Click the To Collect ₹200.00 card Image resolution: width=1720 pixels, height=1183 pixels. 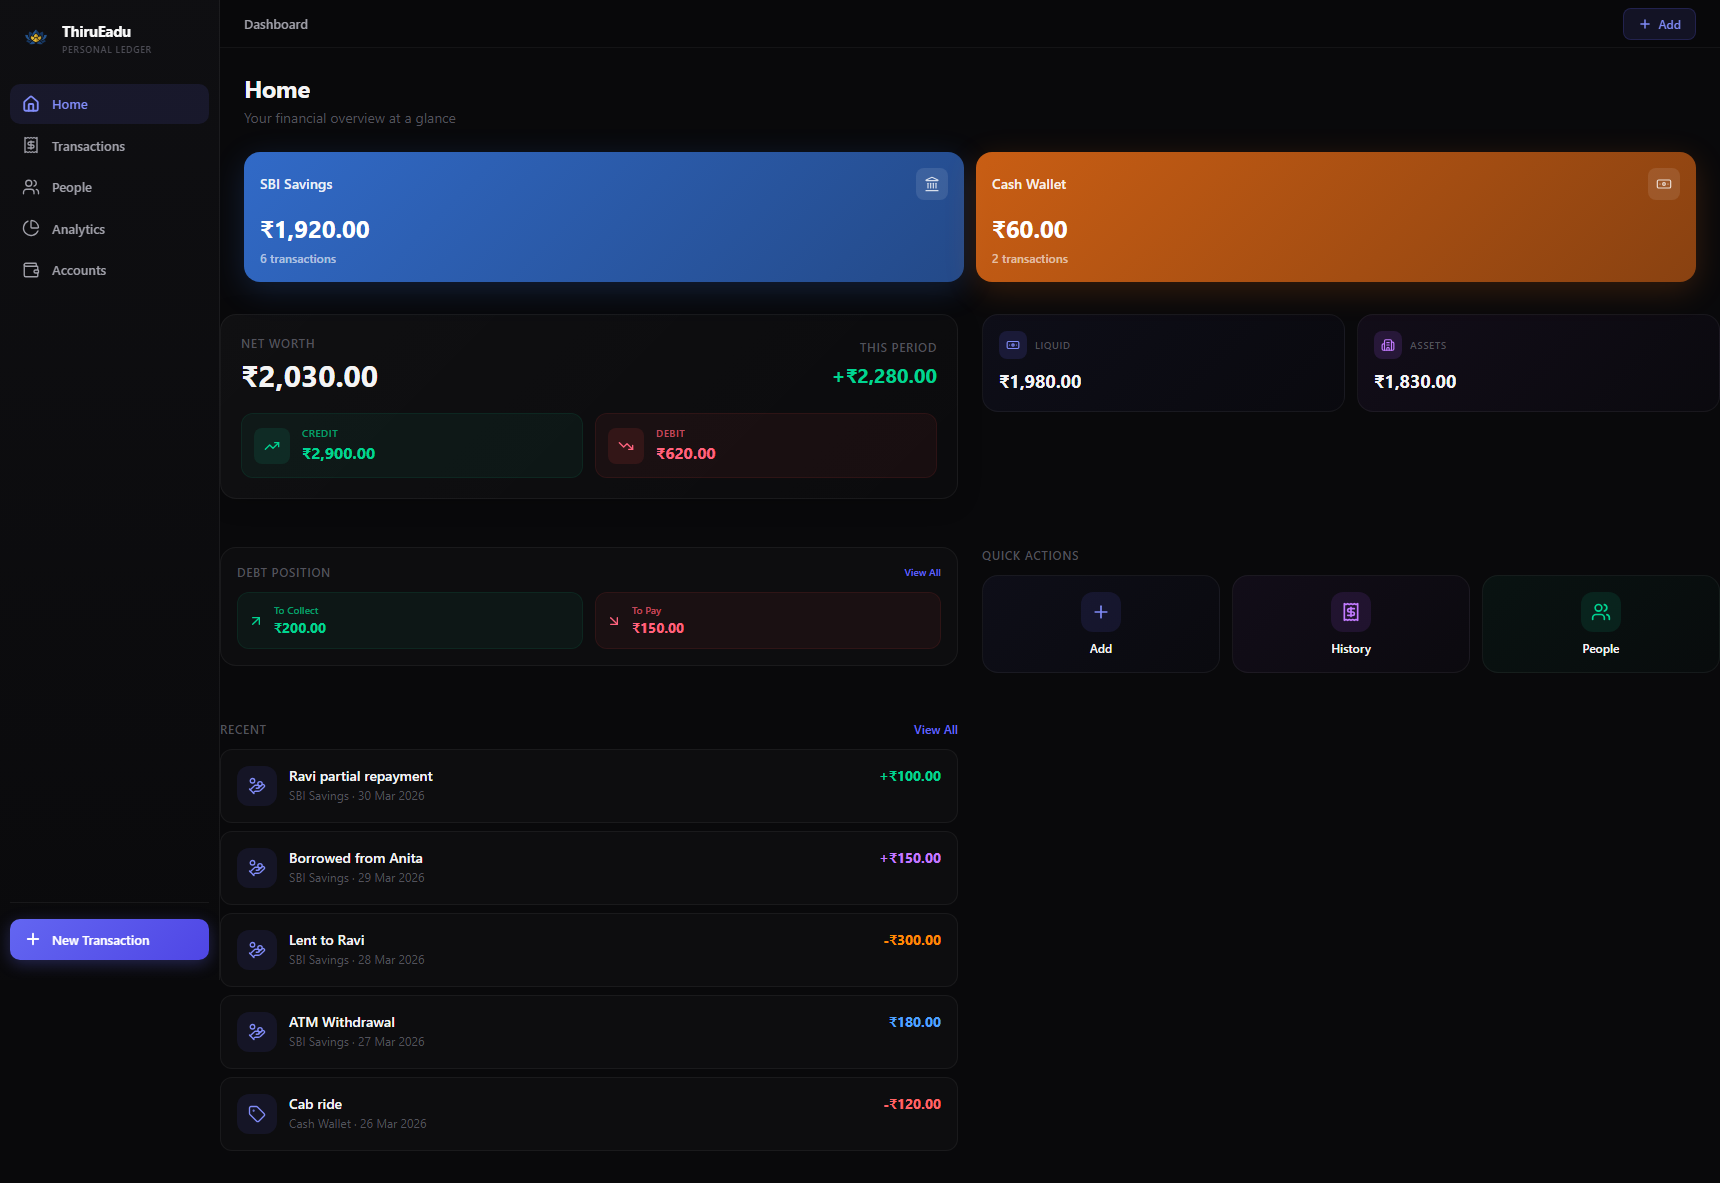(x=408, y=620)
